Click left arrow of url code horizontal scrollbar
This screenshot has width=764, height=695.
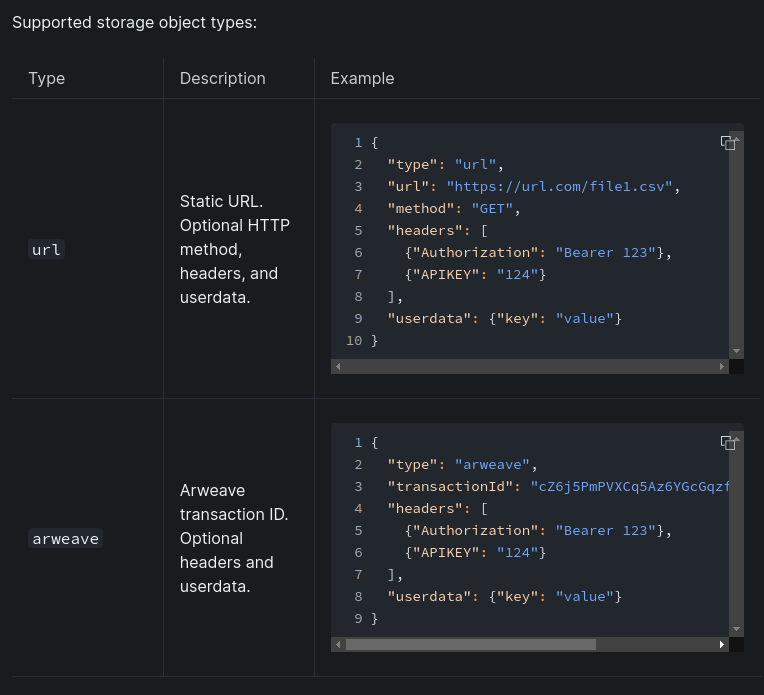[338, 367]
